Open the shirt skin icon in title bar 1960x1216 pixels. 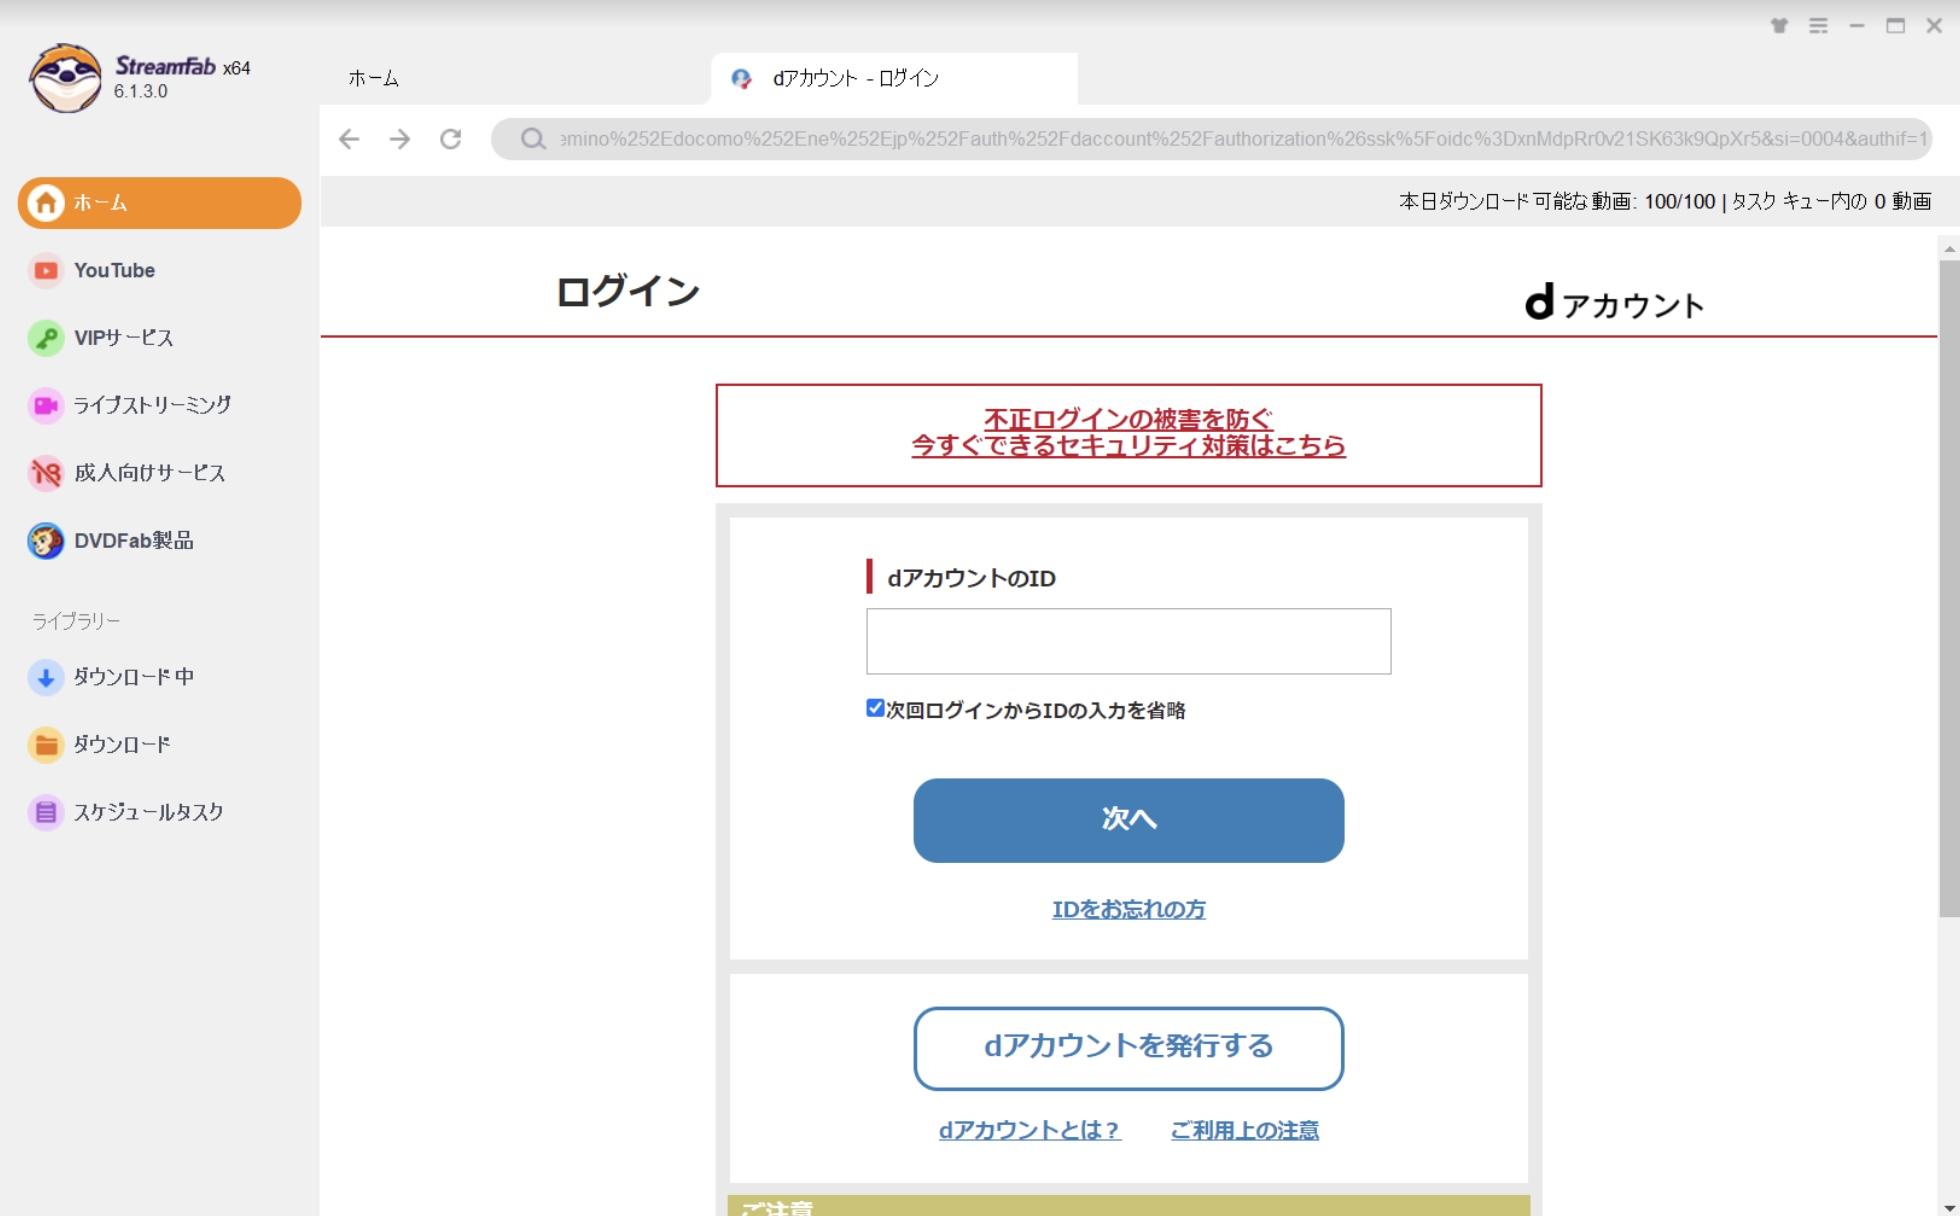pyautogui.click(x=1779, y=26)
